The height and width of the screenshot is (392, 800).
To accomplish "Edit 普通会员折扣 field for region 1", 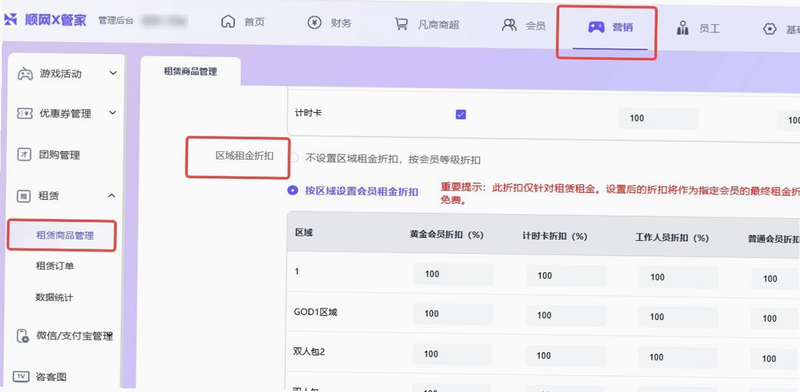I will pos(776,279).
